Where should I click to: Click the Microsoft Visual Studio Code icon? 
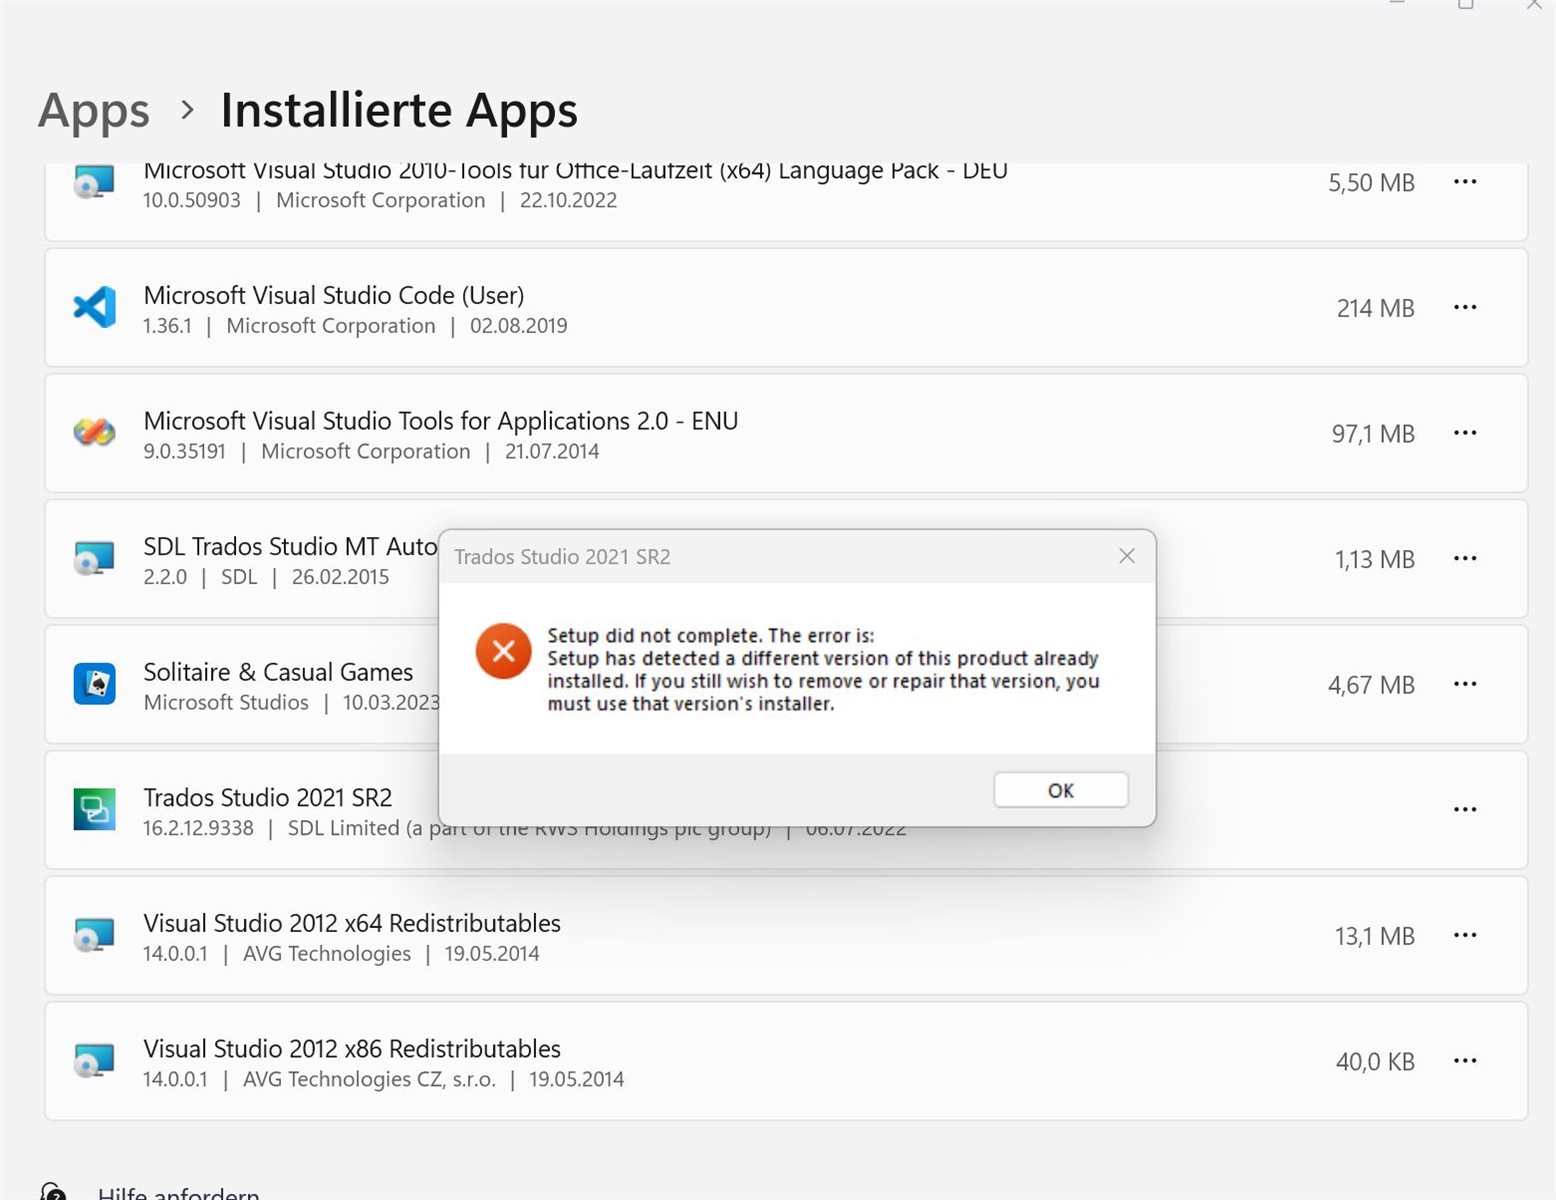point(93,307)
